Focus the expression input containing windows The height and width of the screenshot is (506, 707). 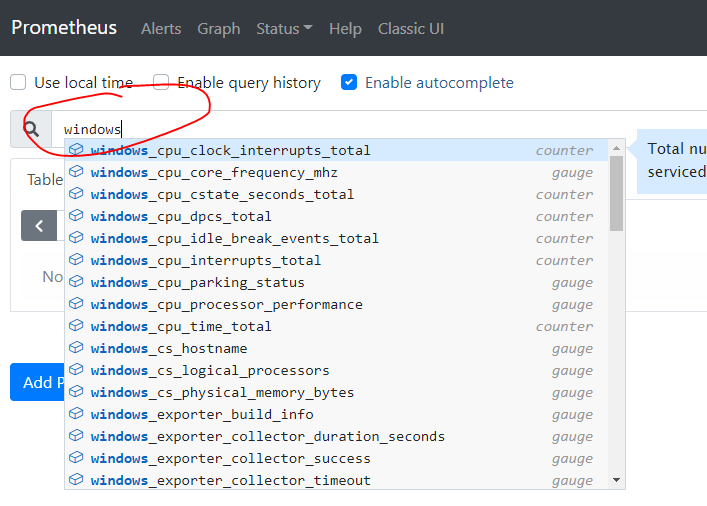(x=340, y=129)
